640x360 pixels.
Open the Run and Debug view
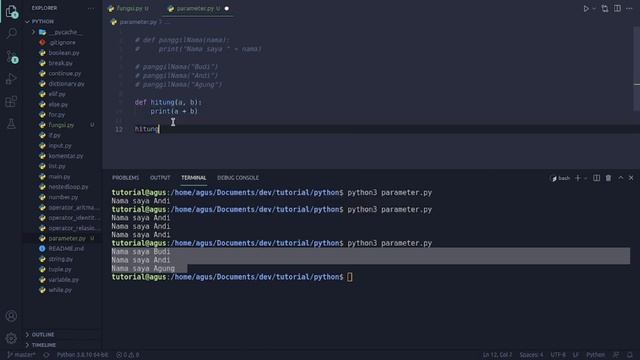click(11, 79)
